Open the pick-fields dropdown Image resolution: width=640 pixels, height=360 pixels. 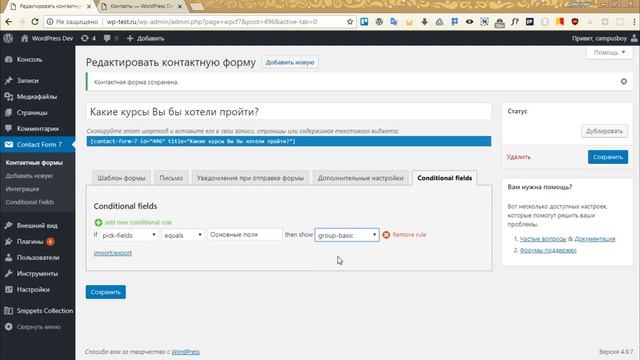point(129,235)
